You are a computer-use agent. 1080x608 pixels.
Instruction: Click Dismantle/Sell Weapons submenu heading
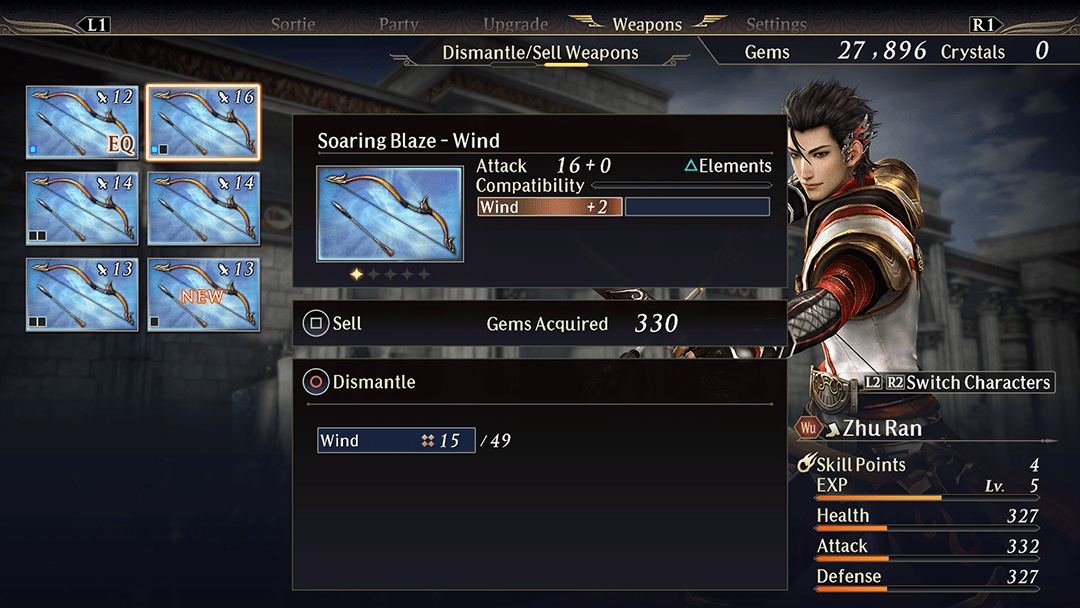[540, 52]
